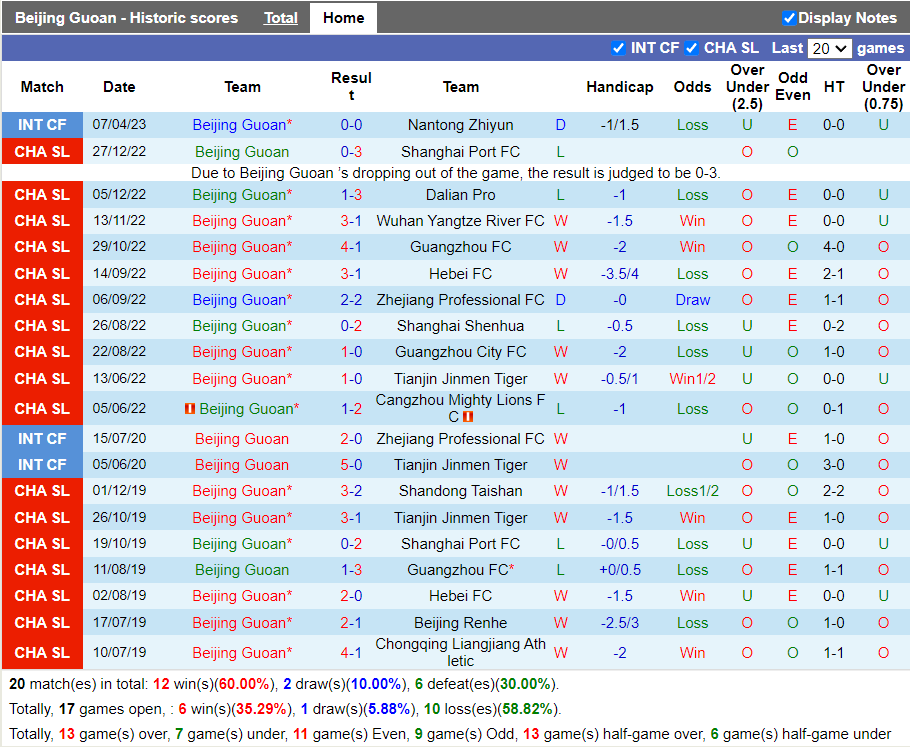Open the 0-0 result against Nantong Zhiyun
910x747 pixels.
[x=351, y=125]
